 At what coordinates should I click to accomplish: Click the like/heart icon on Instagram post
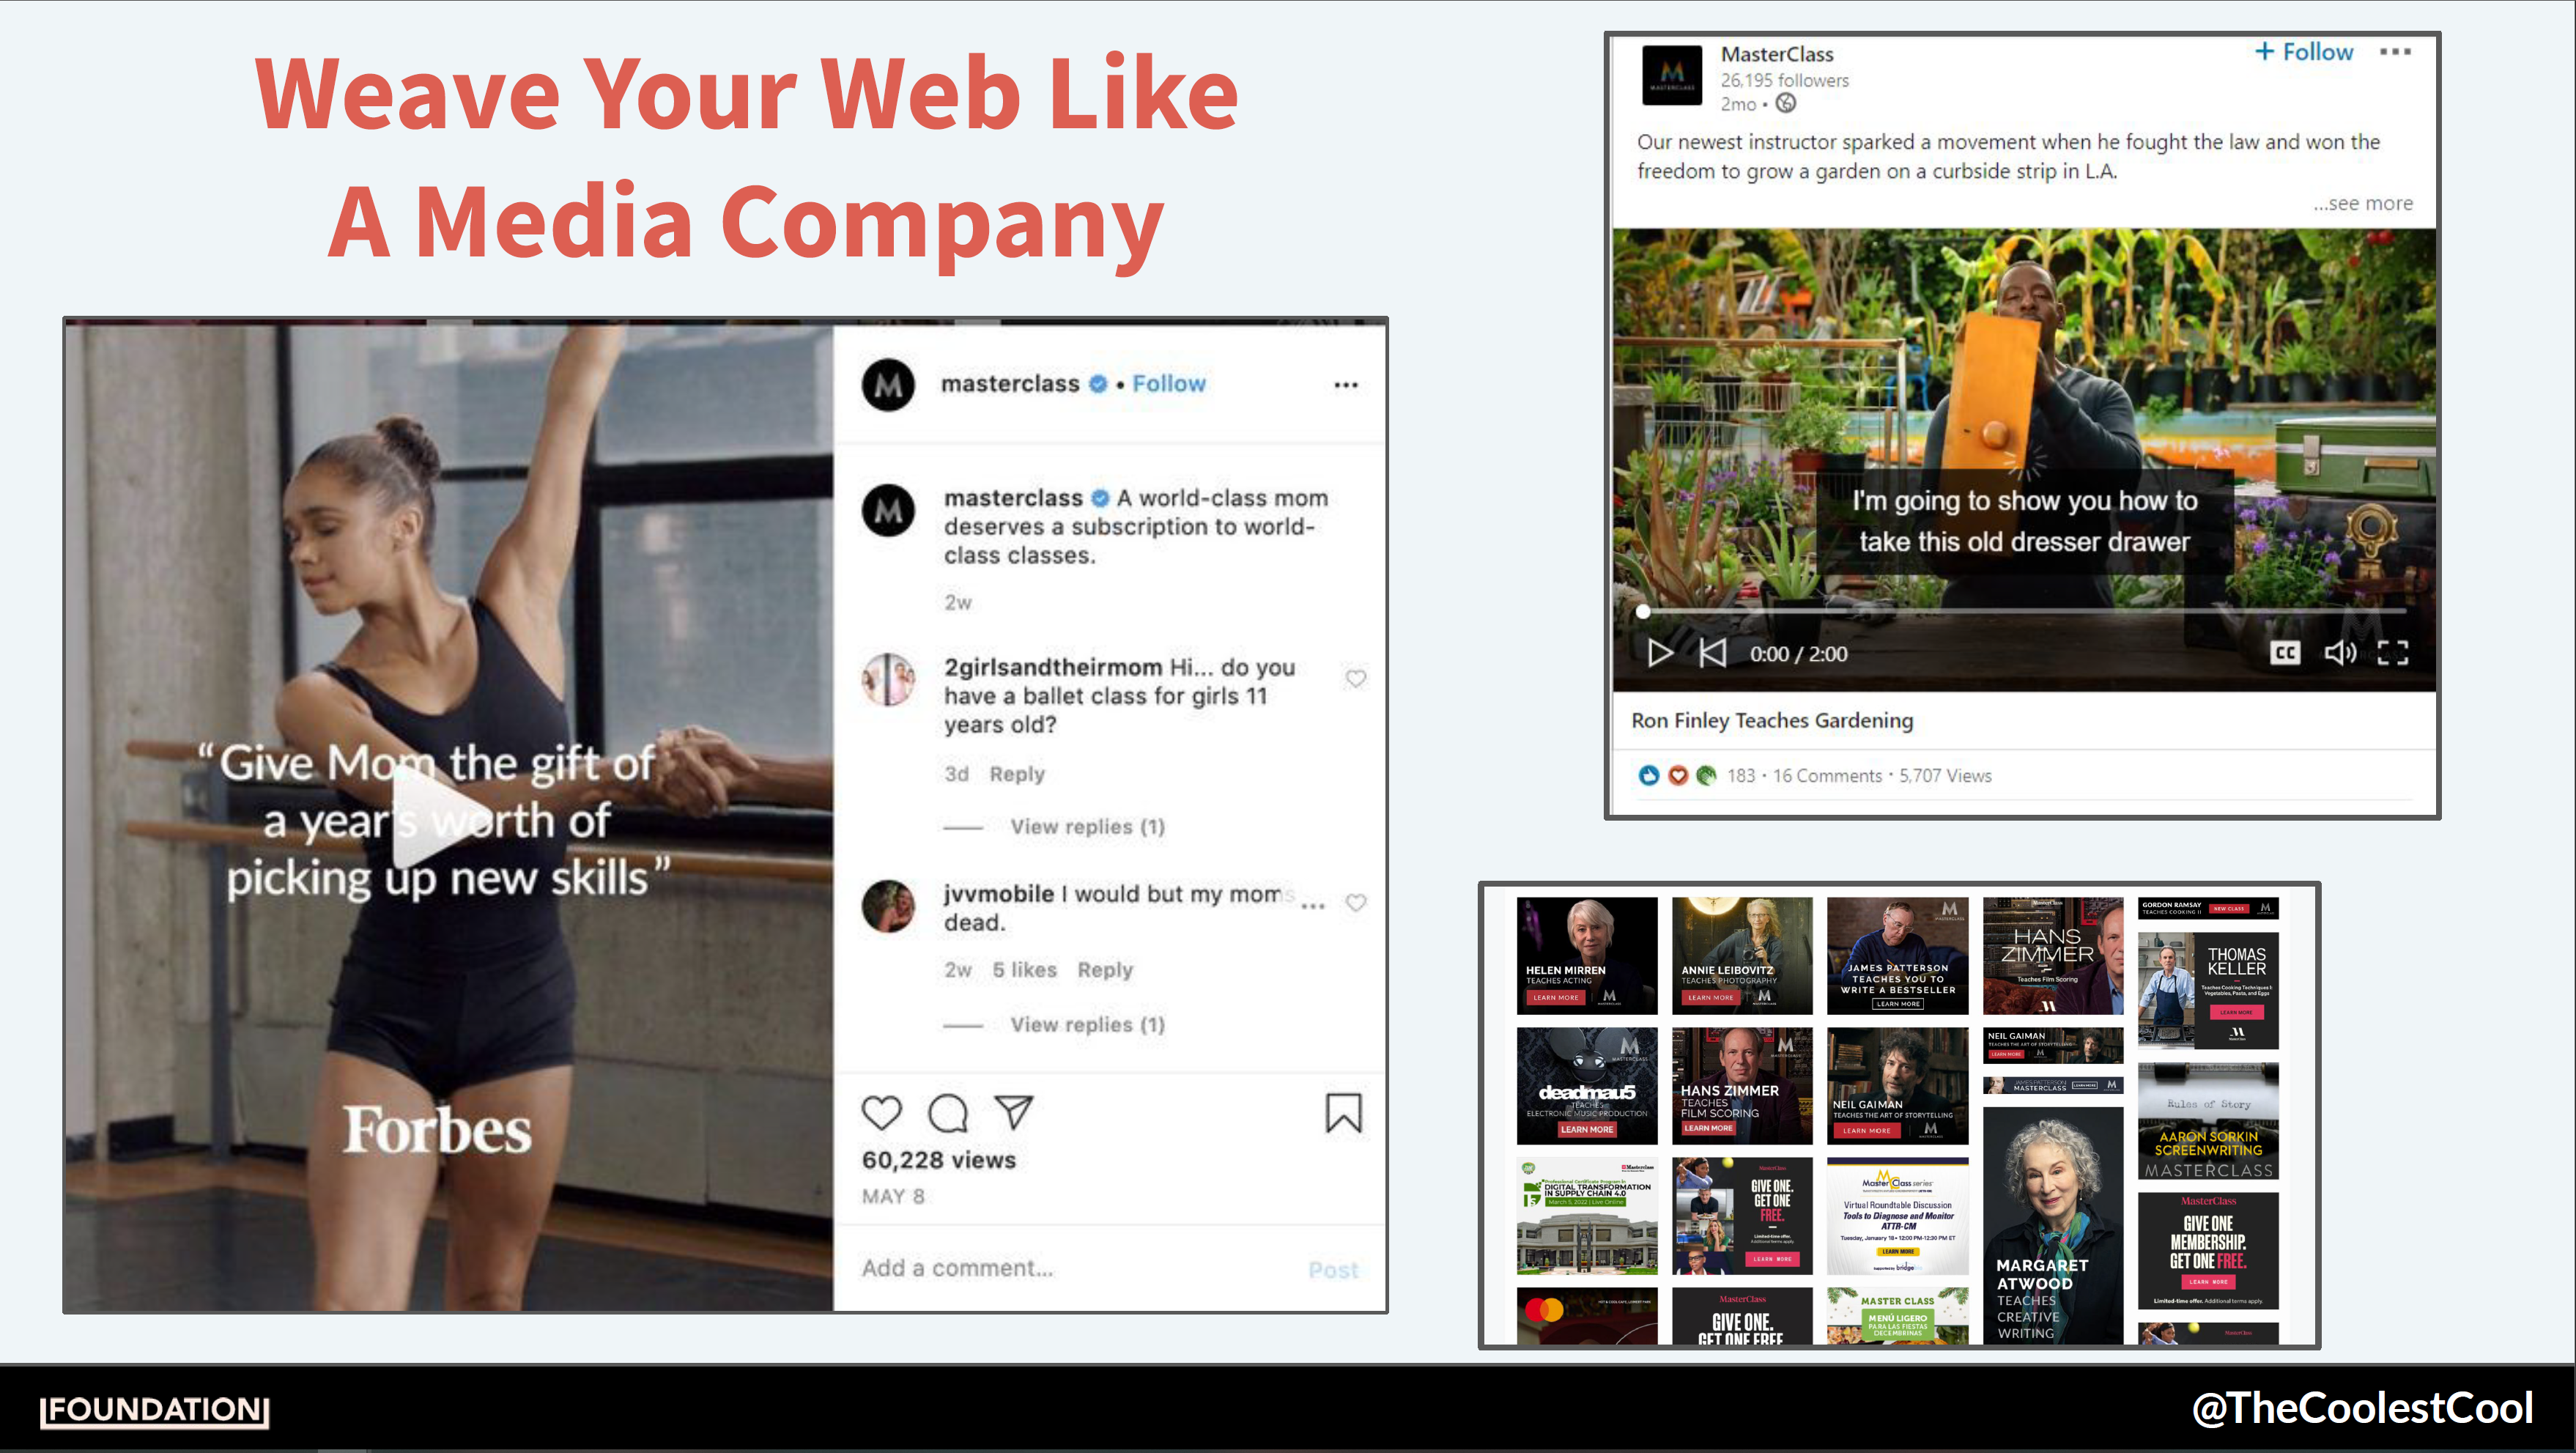coord(881,1113)
